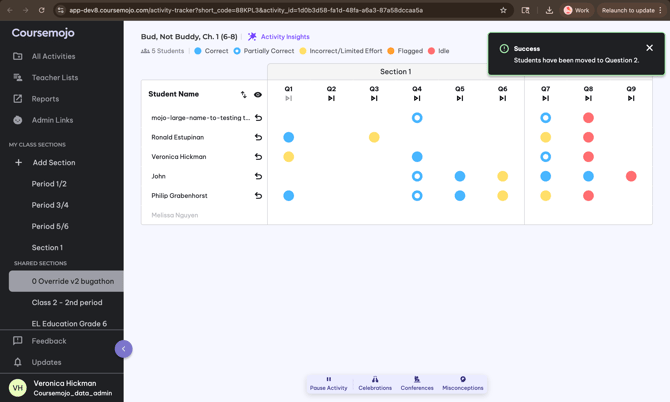Open Misconceptions from the bottom toolbar
The width and height of the screenshot is (670, 402).
coord(462,383)
